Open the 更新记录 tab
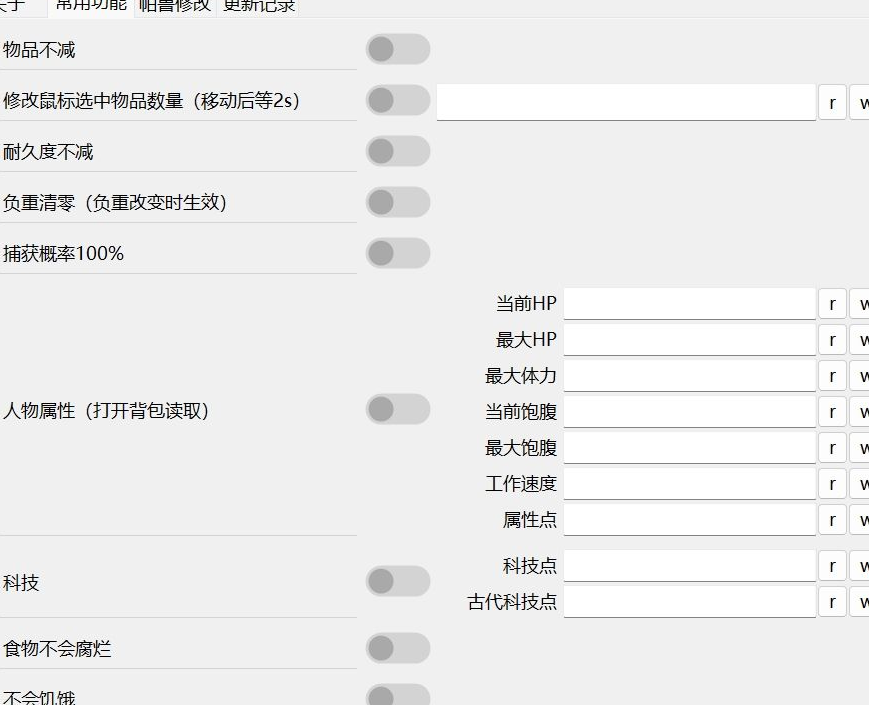The width and height of the screenshot is (869, 705). point(258,5)
